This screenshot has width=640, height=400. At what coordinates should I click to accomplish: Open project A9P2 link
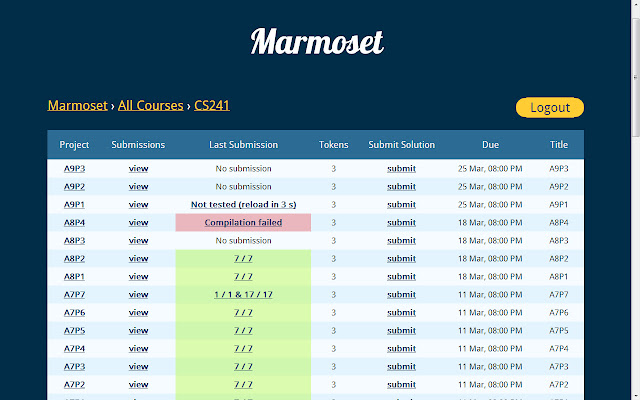click(74, 187)
